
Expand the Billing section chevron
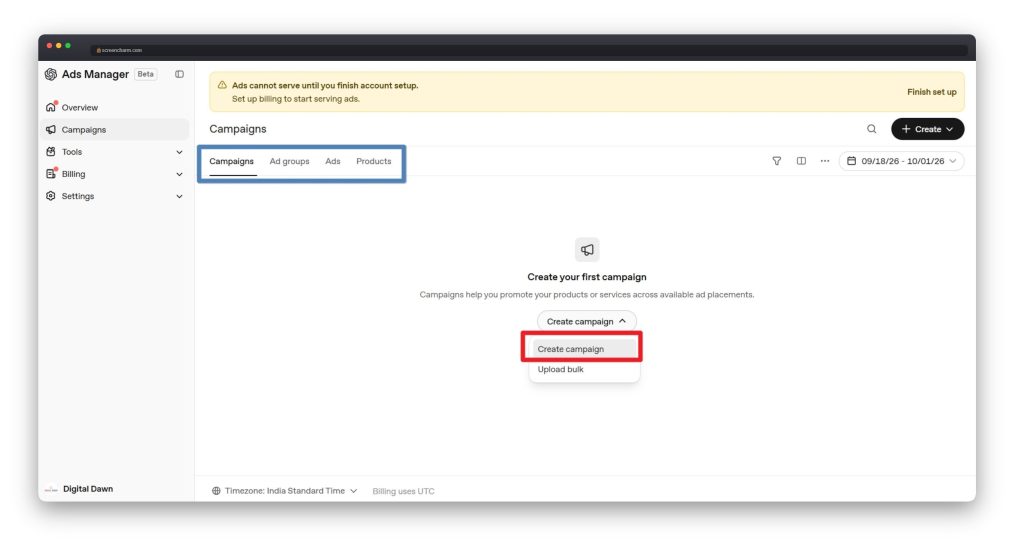tap(179, 174)
